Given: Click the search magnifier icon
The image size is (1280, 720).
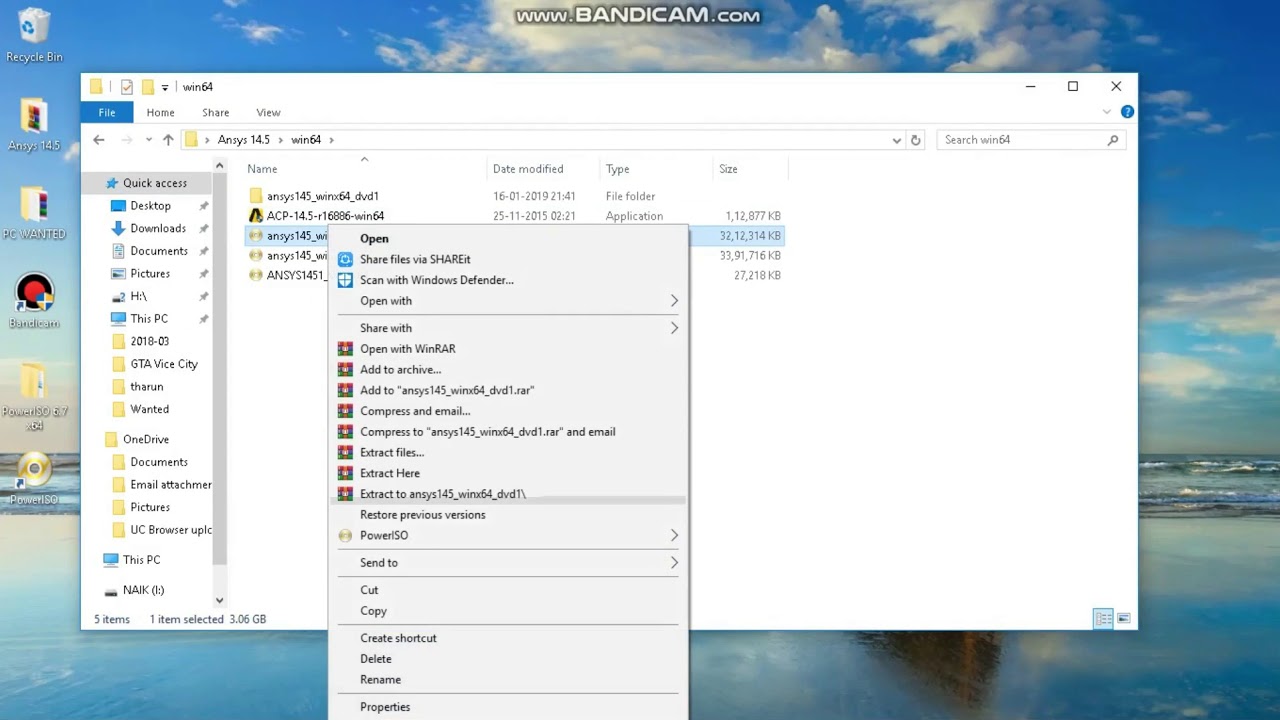Looking at the screenshot, I should click(1112, 140).
